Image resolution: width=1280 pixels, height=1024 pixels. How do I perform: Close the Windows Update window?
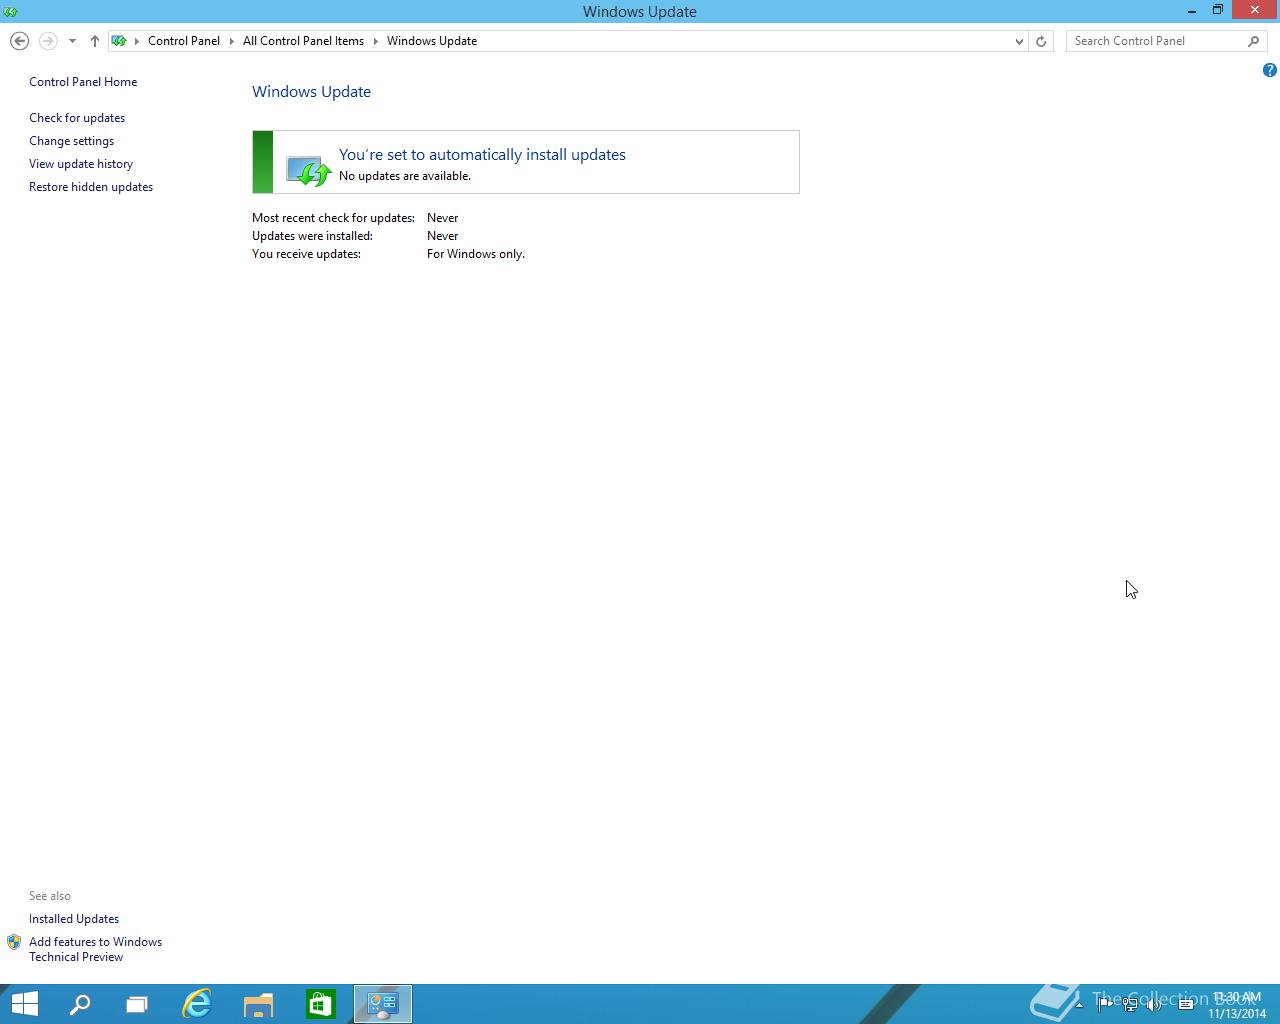point(1255,11)
